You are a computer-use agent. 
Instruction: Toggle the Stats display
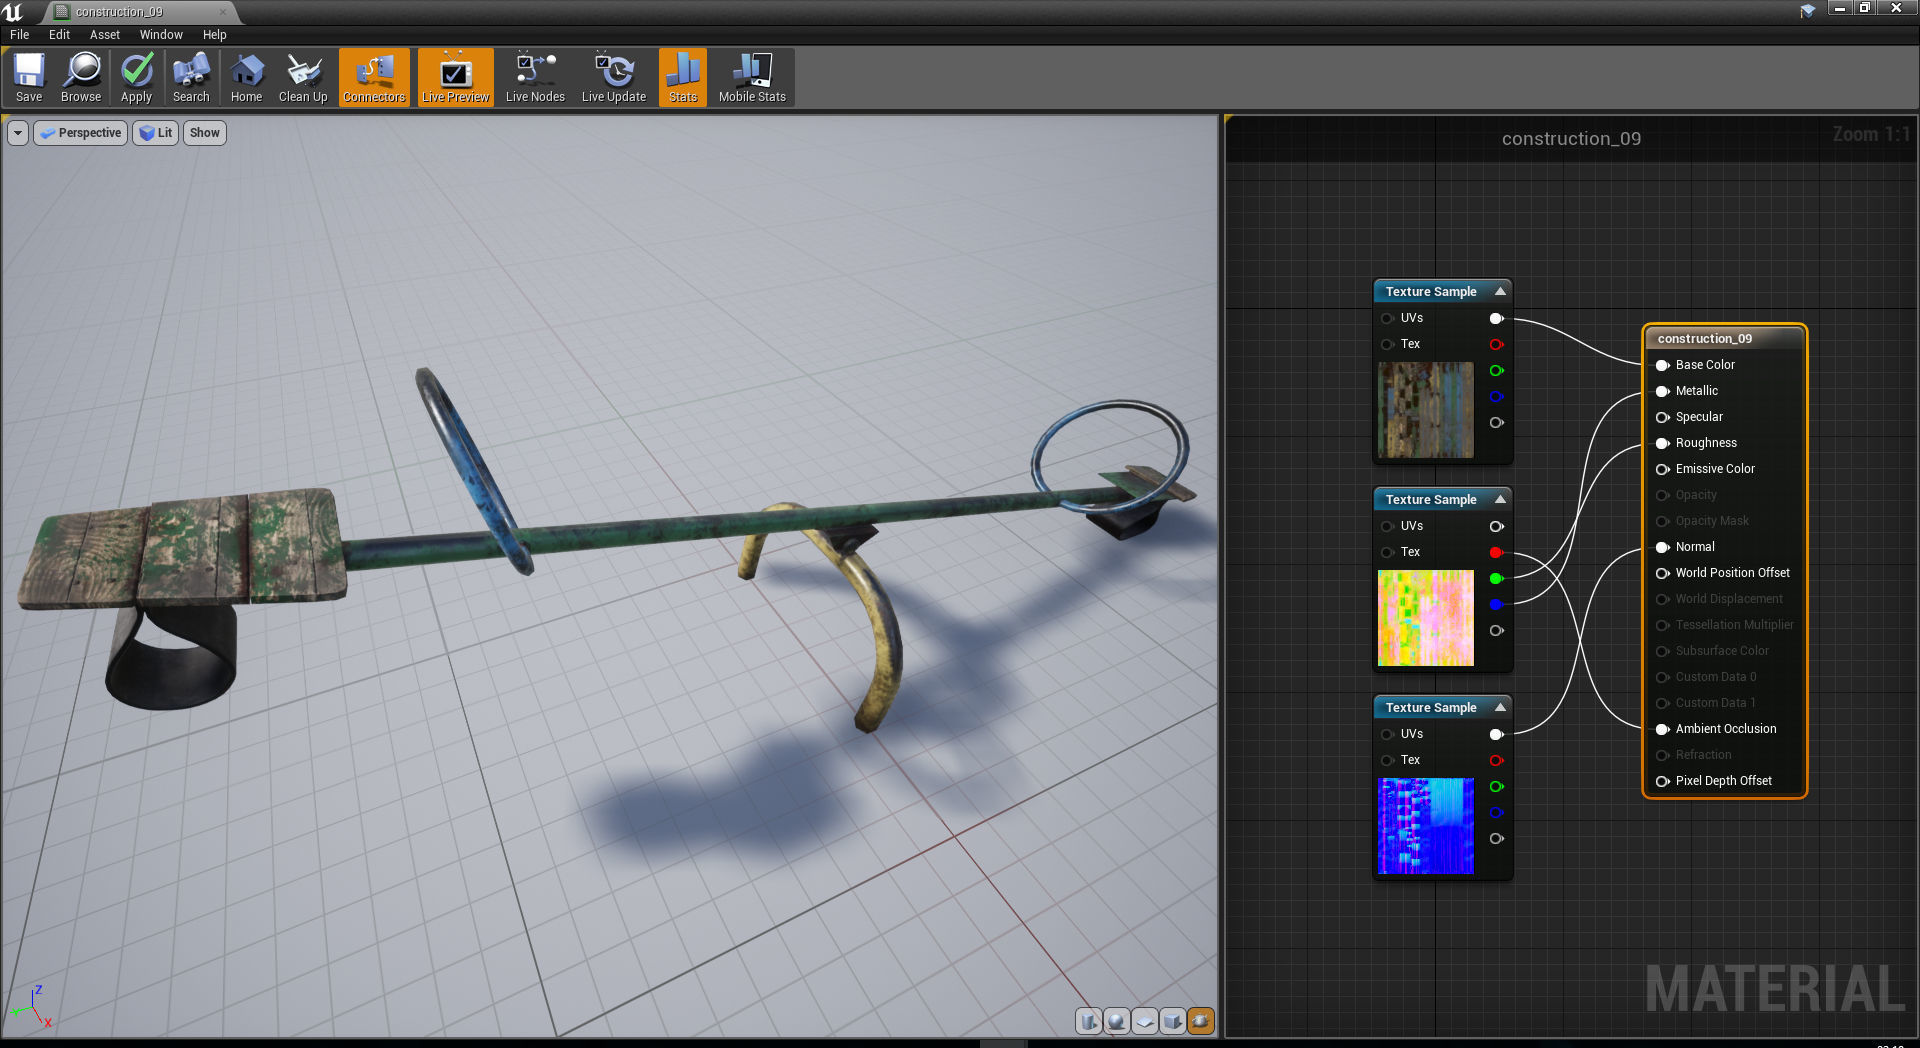(x=683, y=78)
